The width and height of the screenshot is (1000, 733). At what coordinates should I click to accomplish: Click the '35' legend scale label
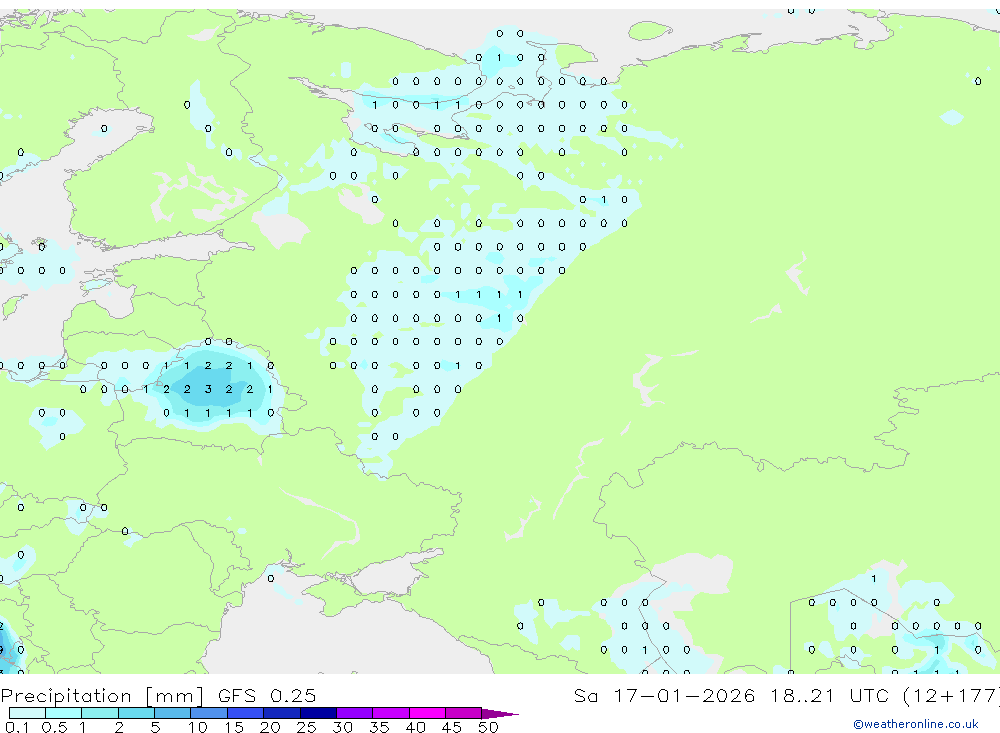click(x=379, y=727)
